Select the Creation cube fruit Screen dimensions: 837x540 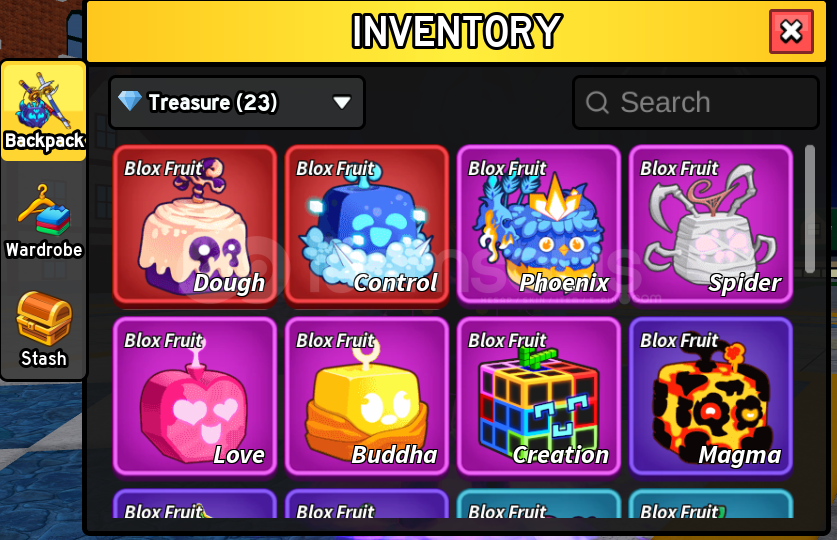point(539,396)
